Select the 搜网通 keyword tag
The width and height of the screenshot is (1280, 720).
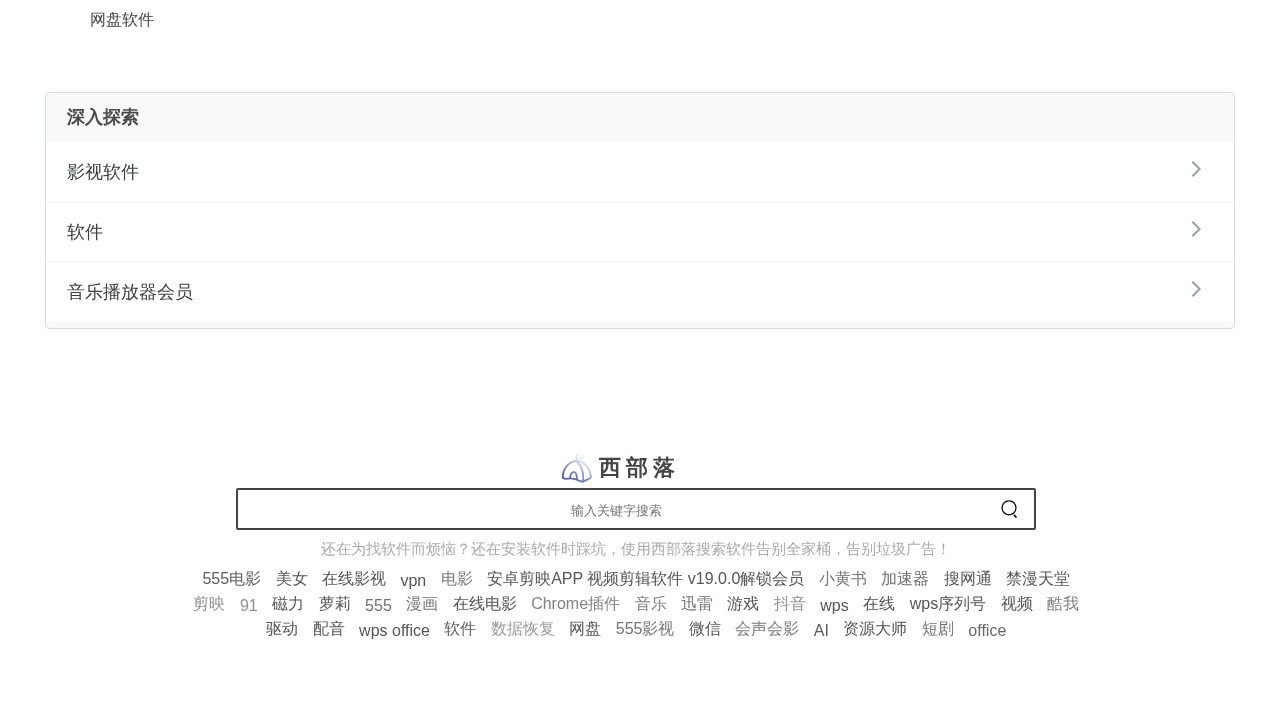(x=968, y=579)
